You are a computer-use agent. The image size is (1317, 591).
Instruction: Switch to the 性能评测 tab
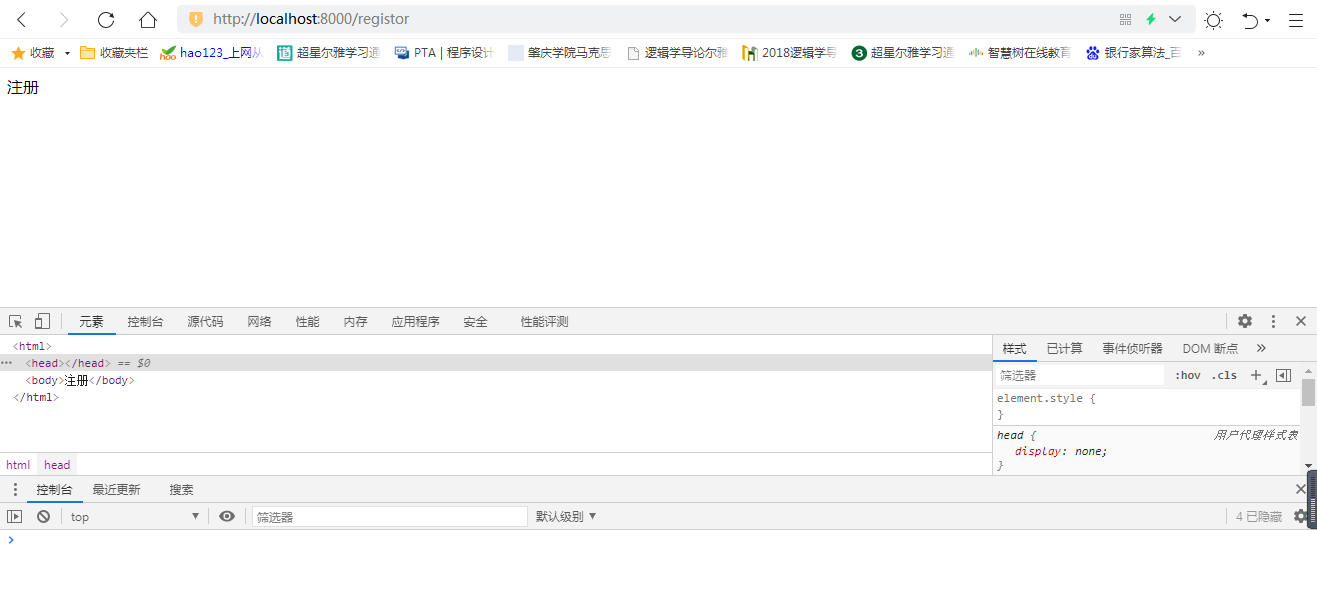[544, 322]
